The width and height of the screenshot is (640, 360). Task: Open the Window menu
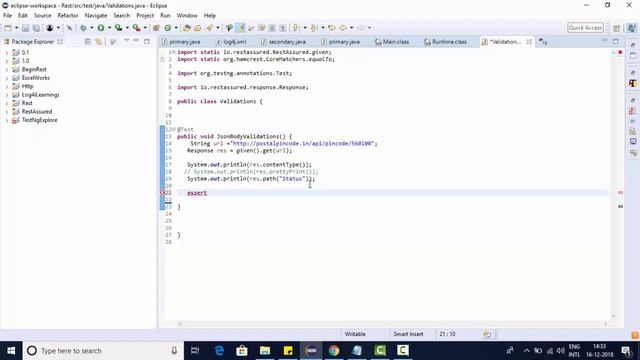(x=187, y=16)
